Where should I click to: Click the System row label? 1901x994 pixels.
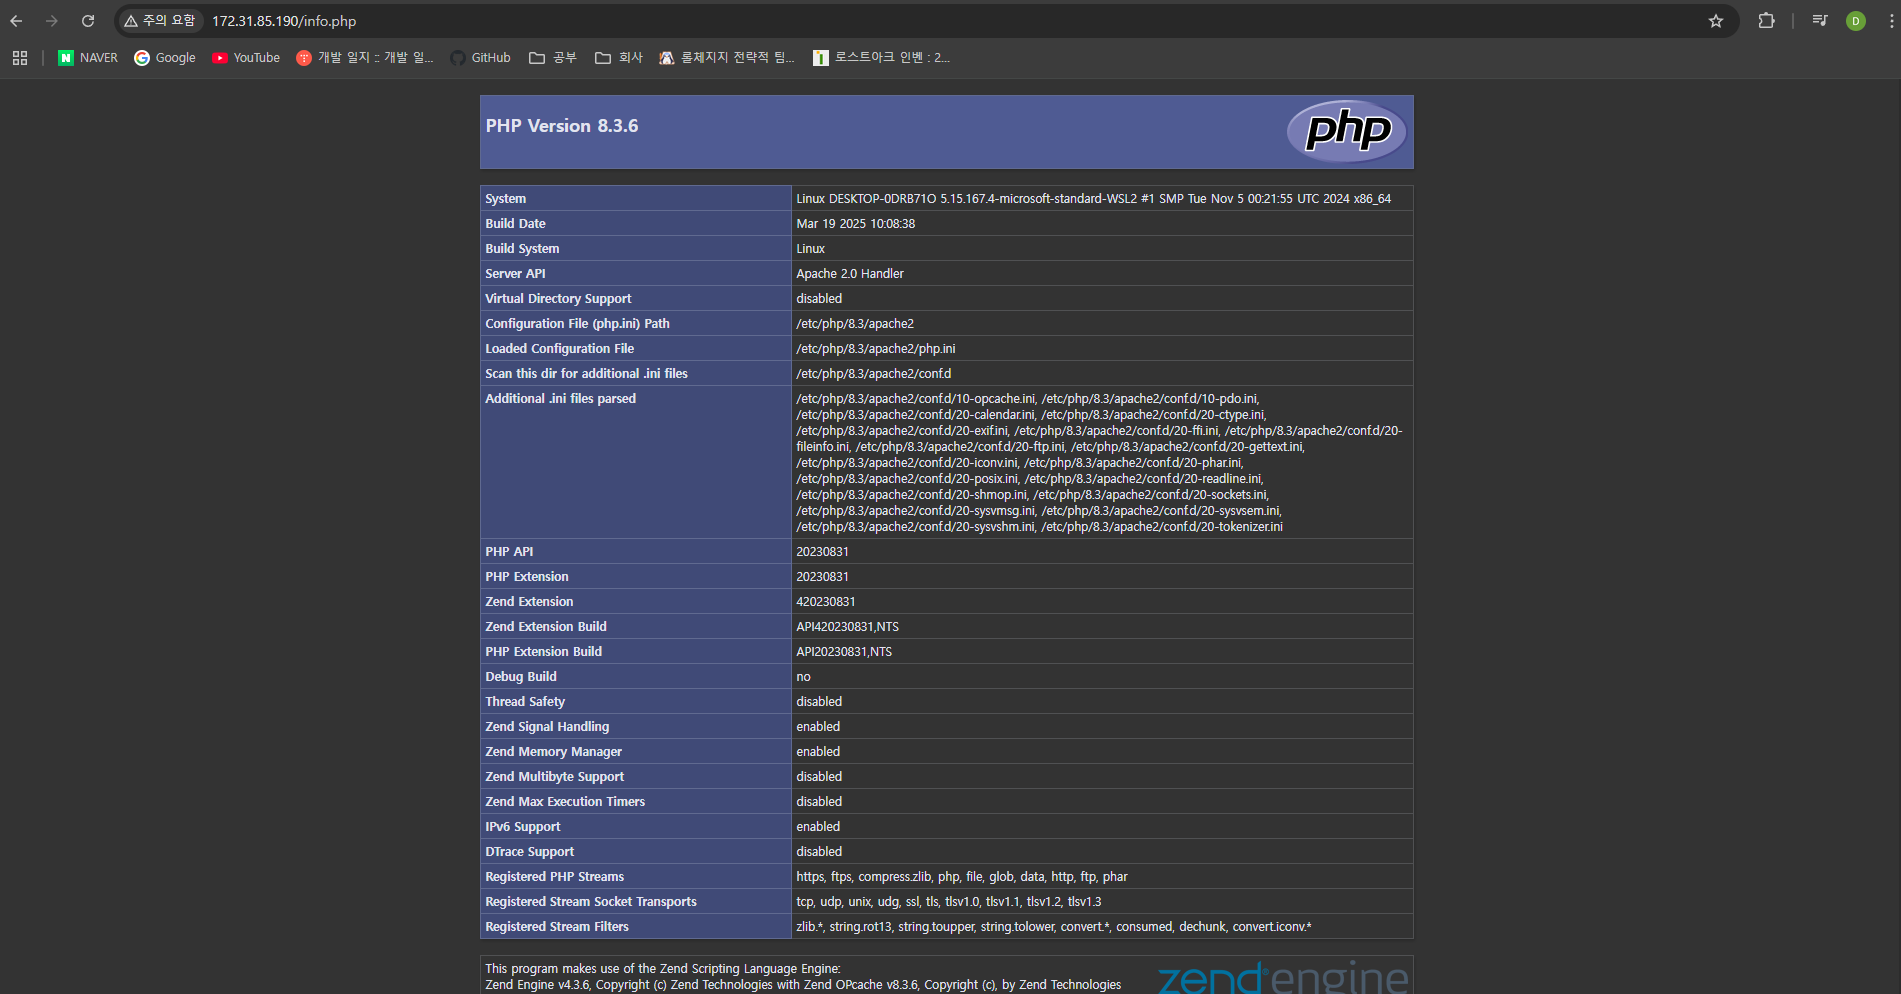[x=506, y=199]
